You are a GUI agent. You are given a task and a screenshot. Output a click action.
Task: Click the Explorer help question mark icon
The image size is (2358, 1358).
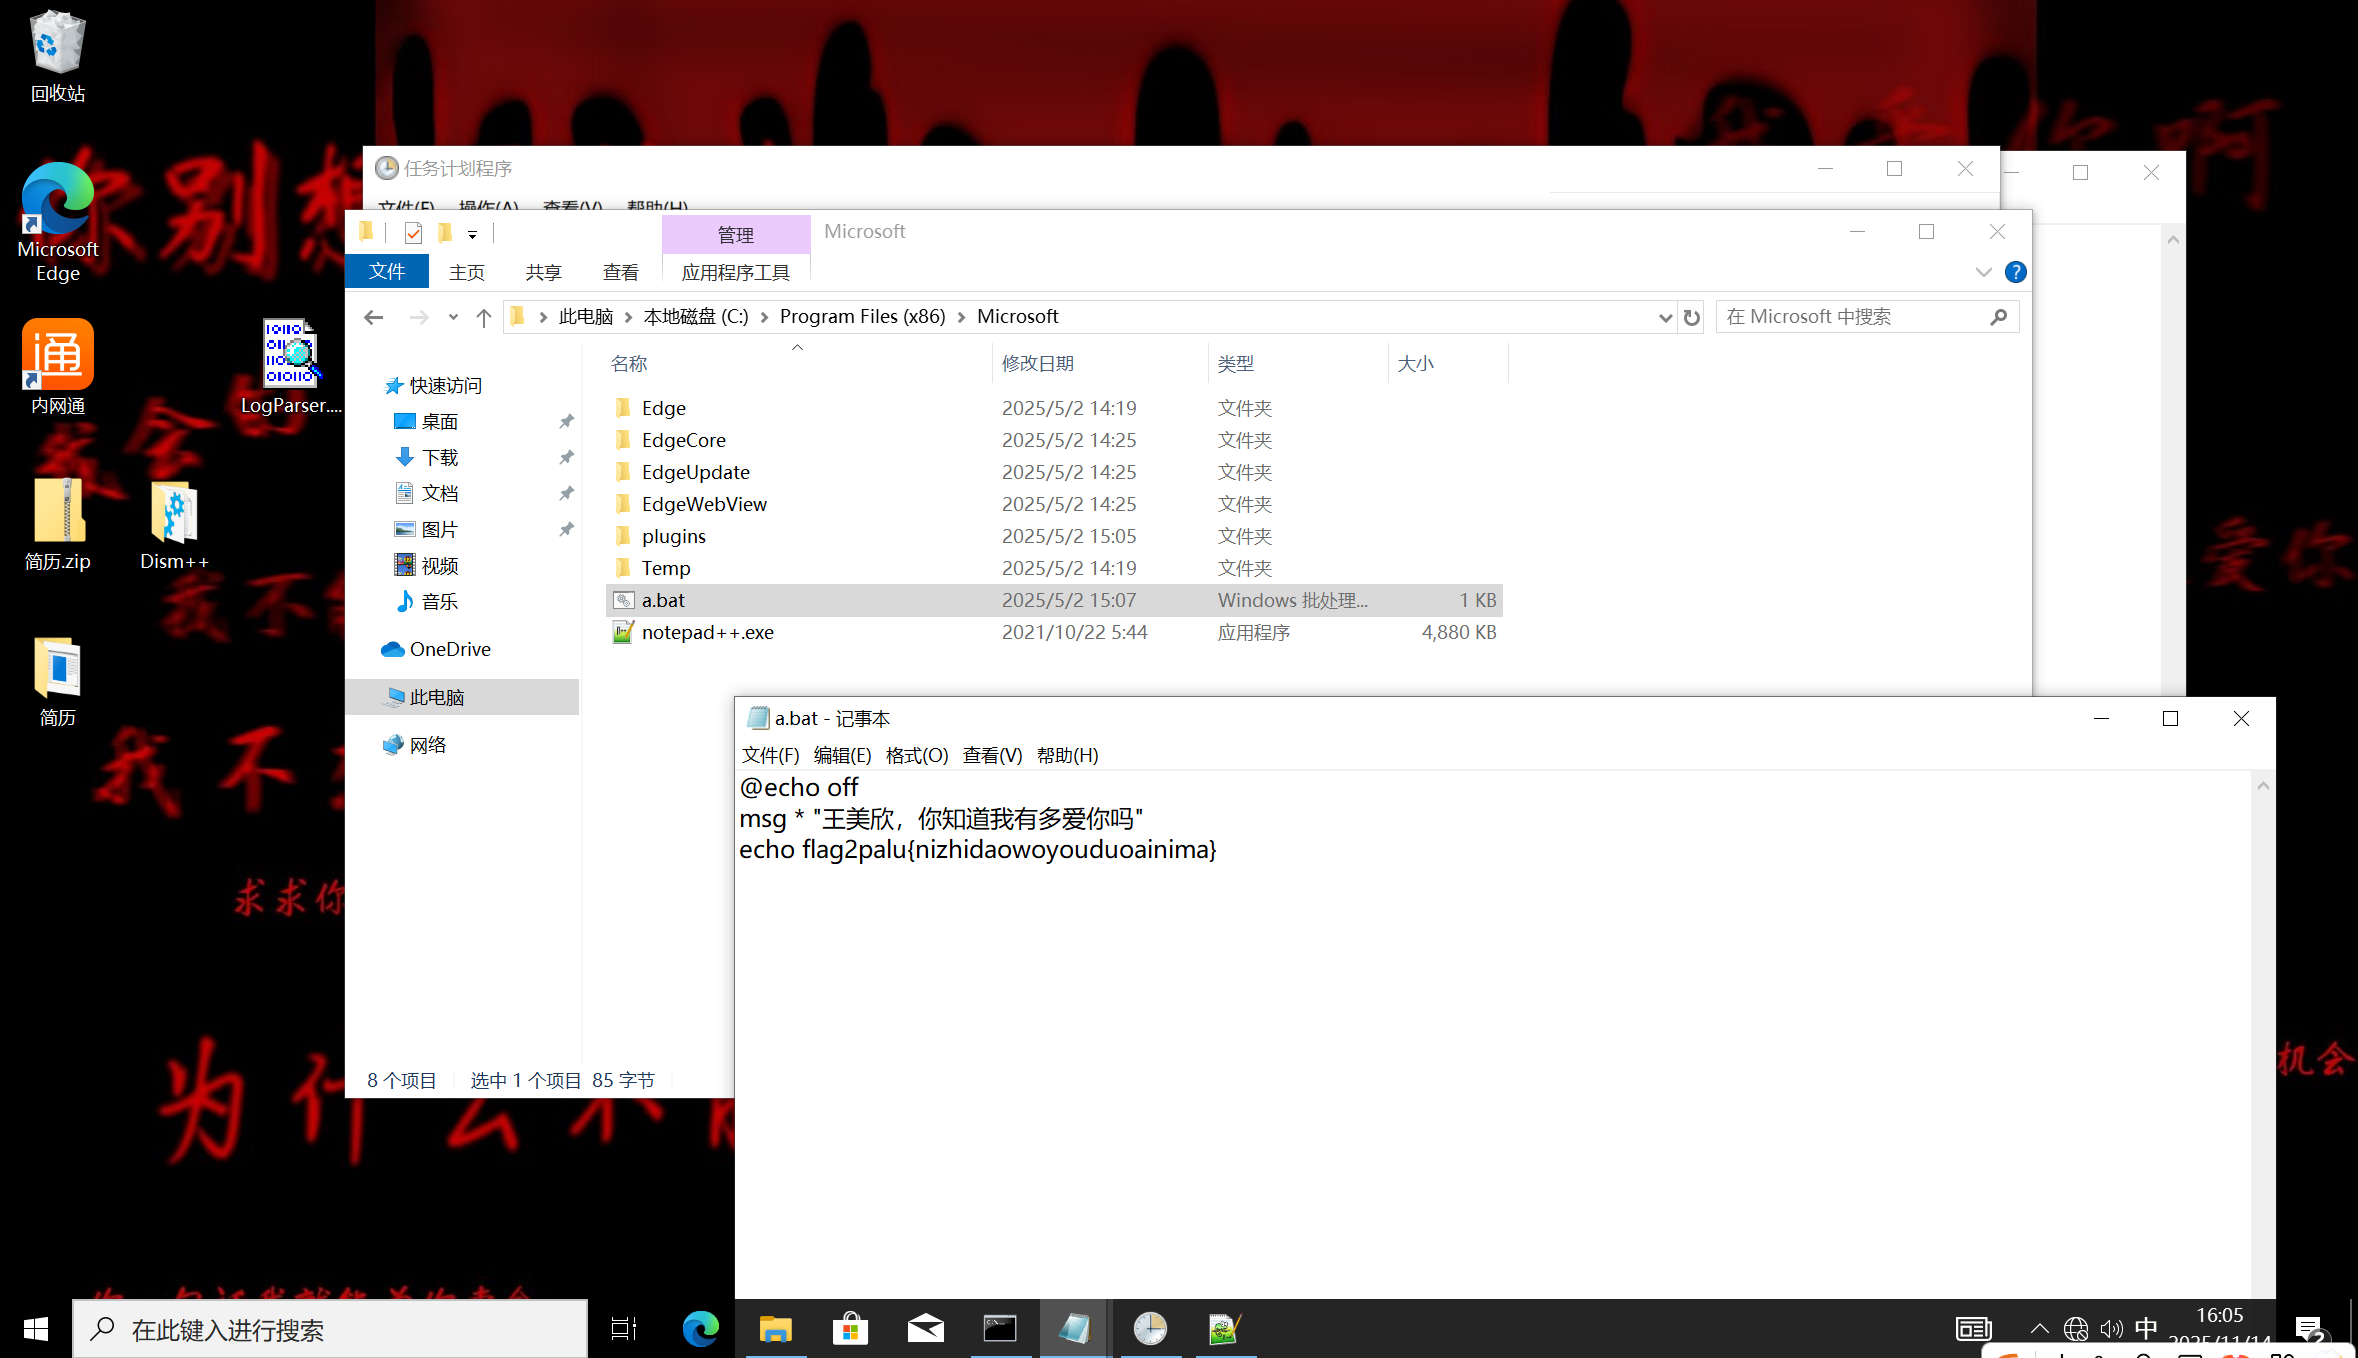tap(2015, 272)
